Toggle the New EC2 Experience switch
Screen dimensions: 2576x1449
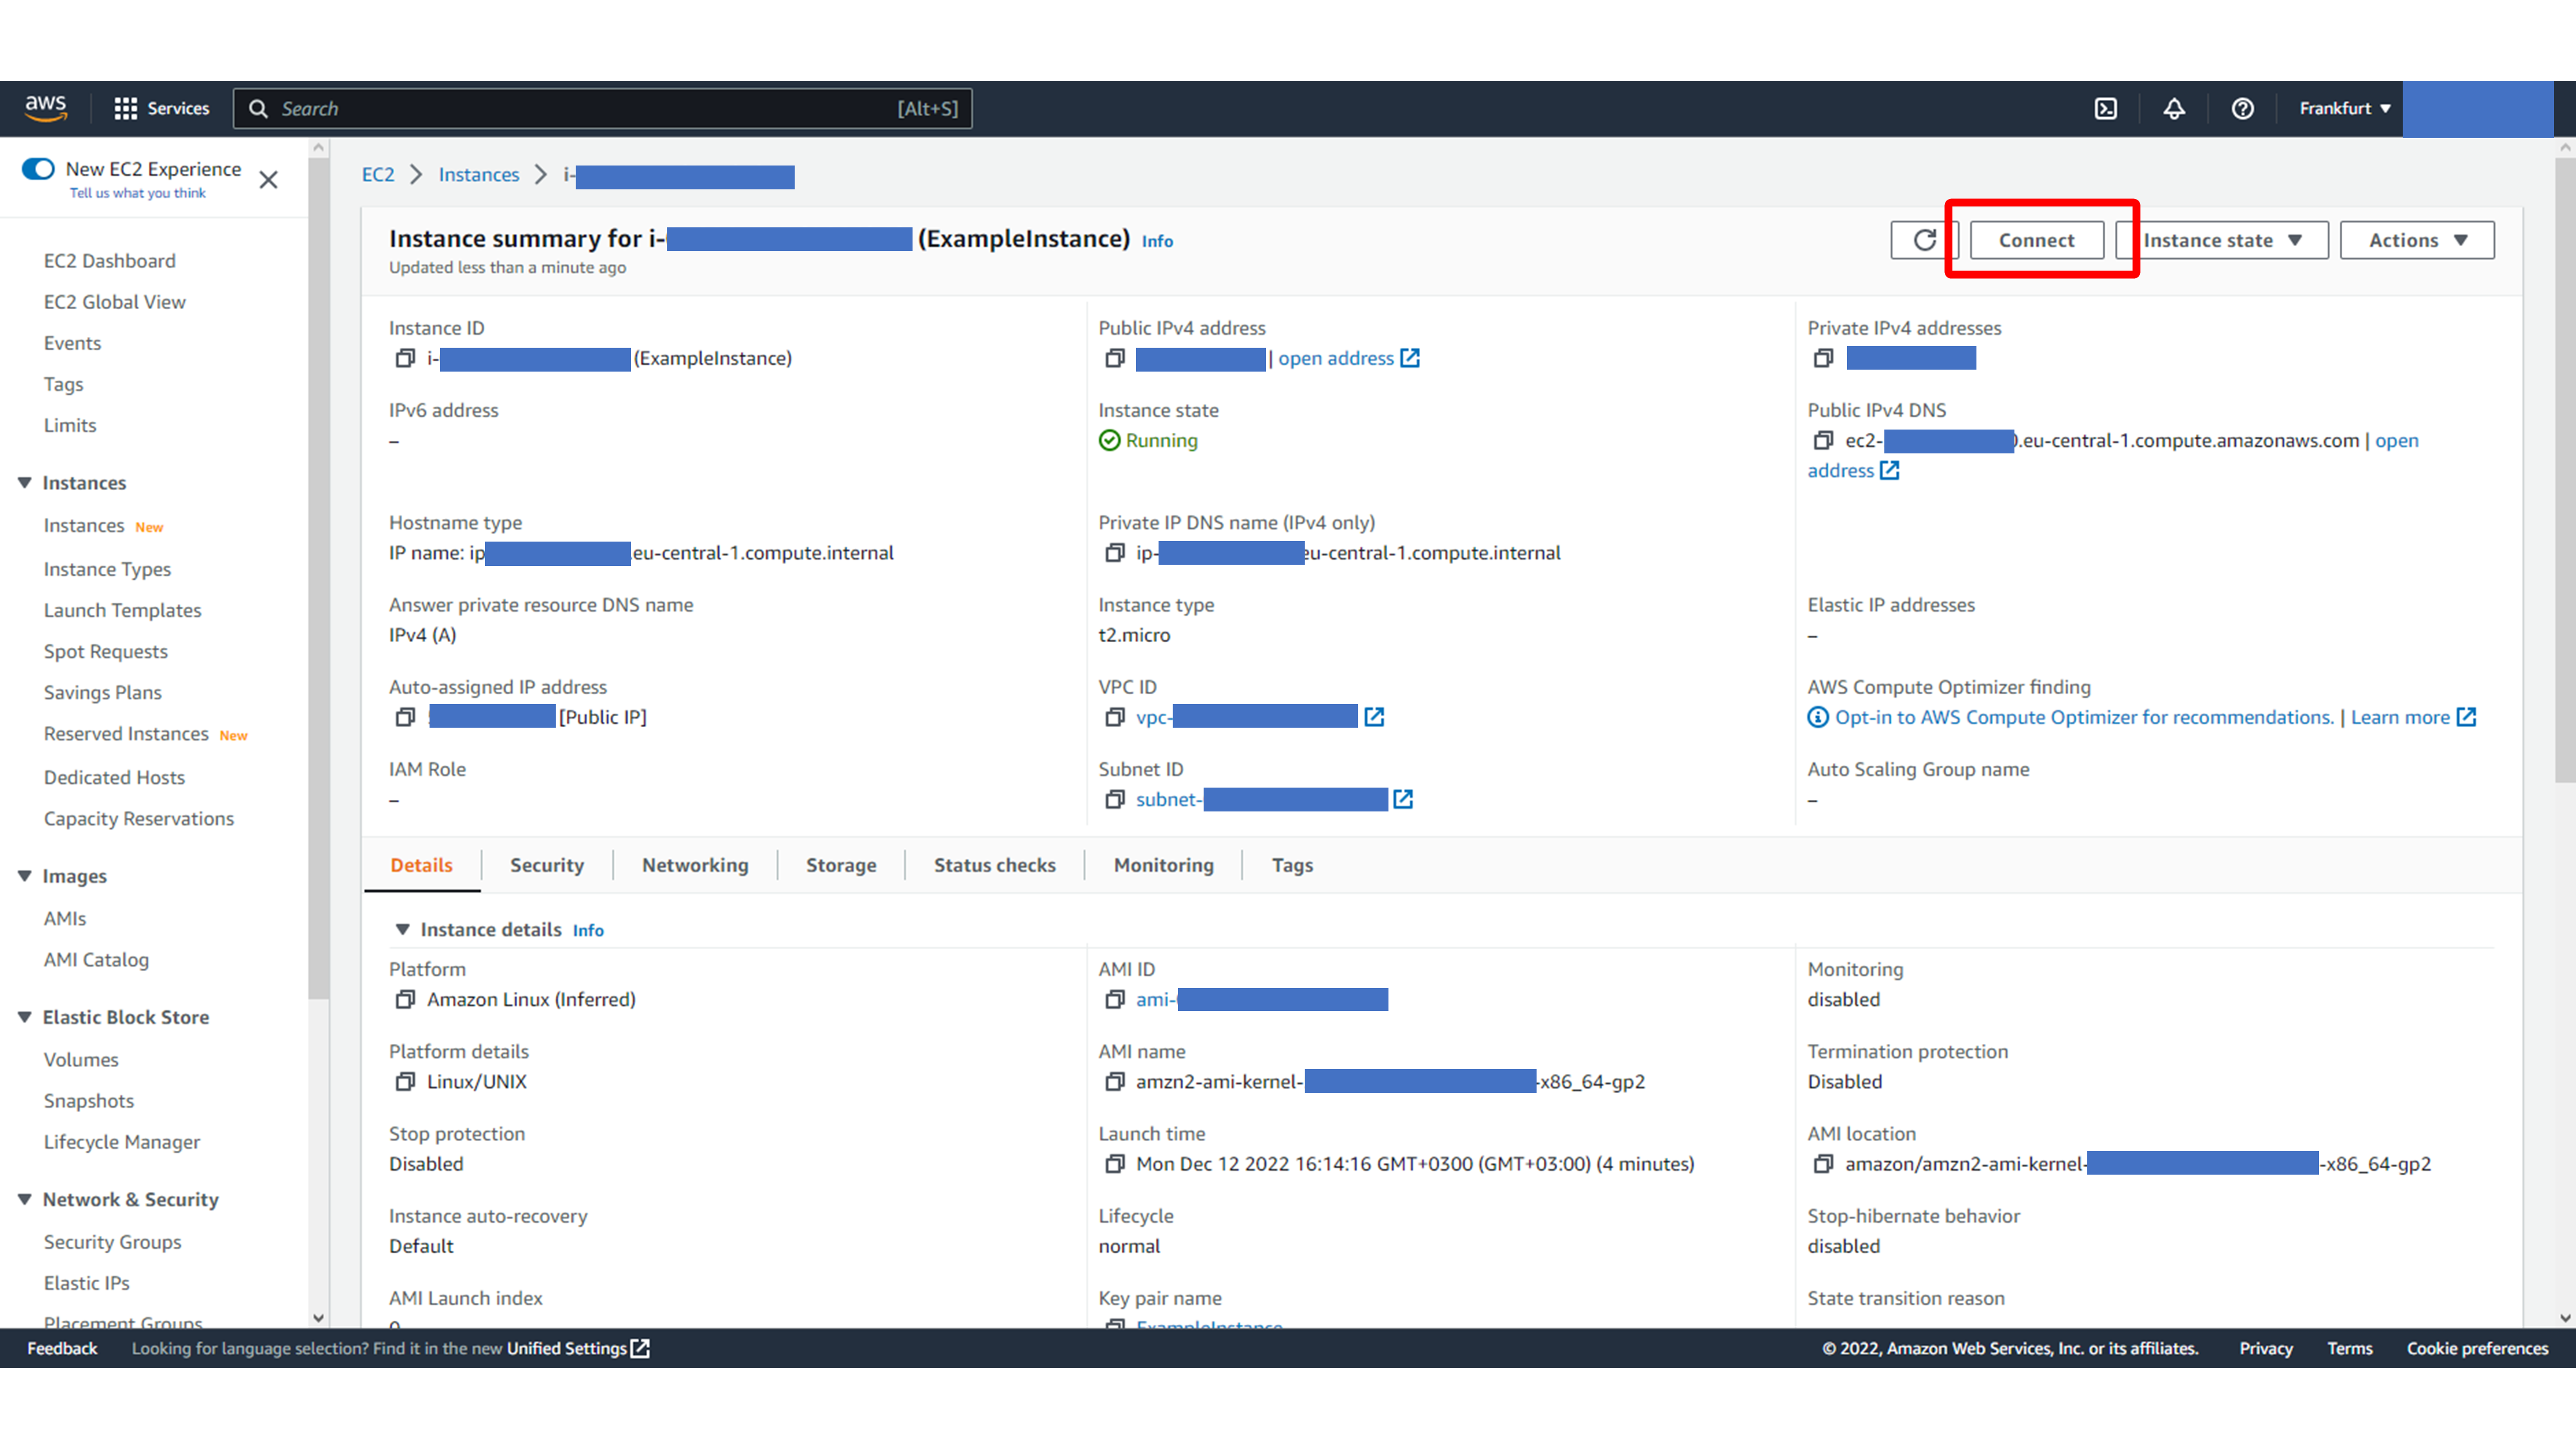pyautogui.click(x=38, y=168)
